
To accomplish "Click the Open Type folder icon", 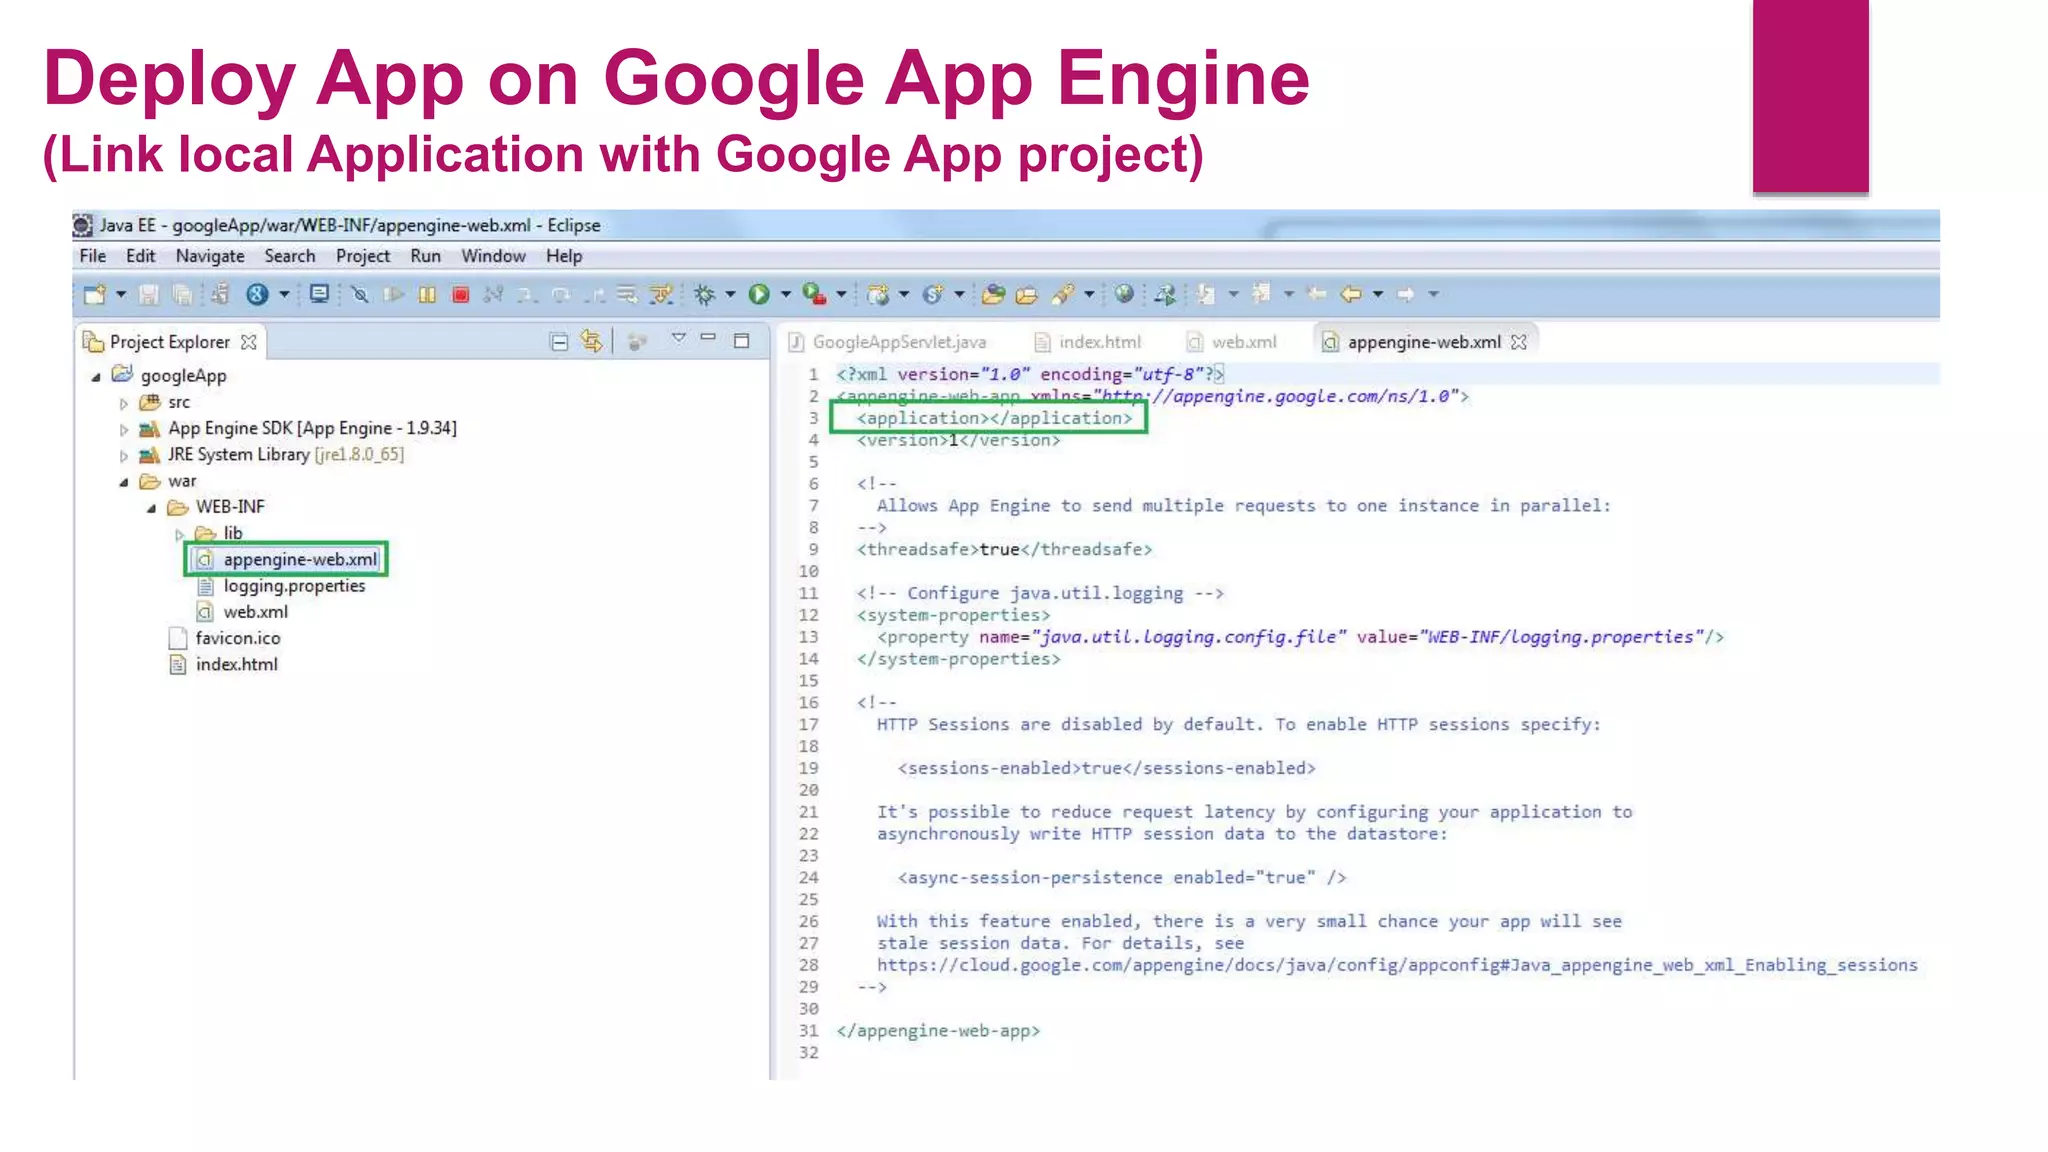I will coord(993,294).
